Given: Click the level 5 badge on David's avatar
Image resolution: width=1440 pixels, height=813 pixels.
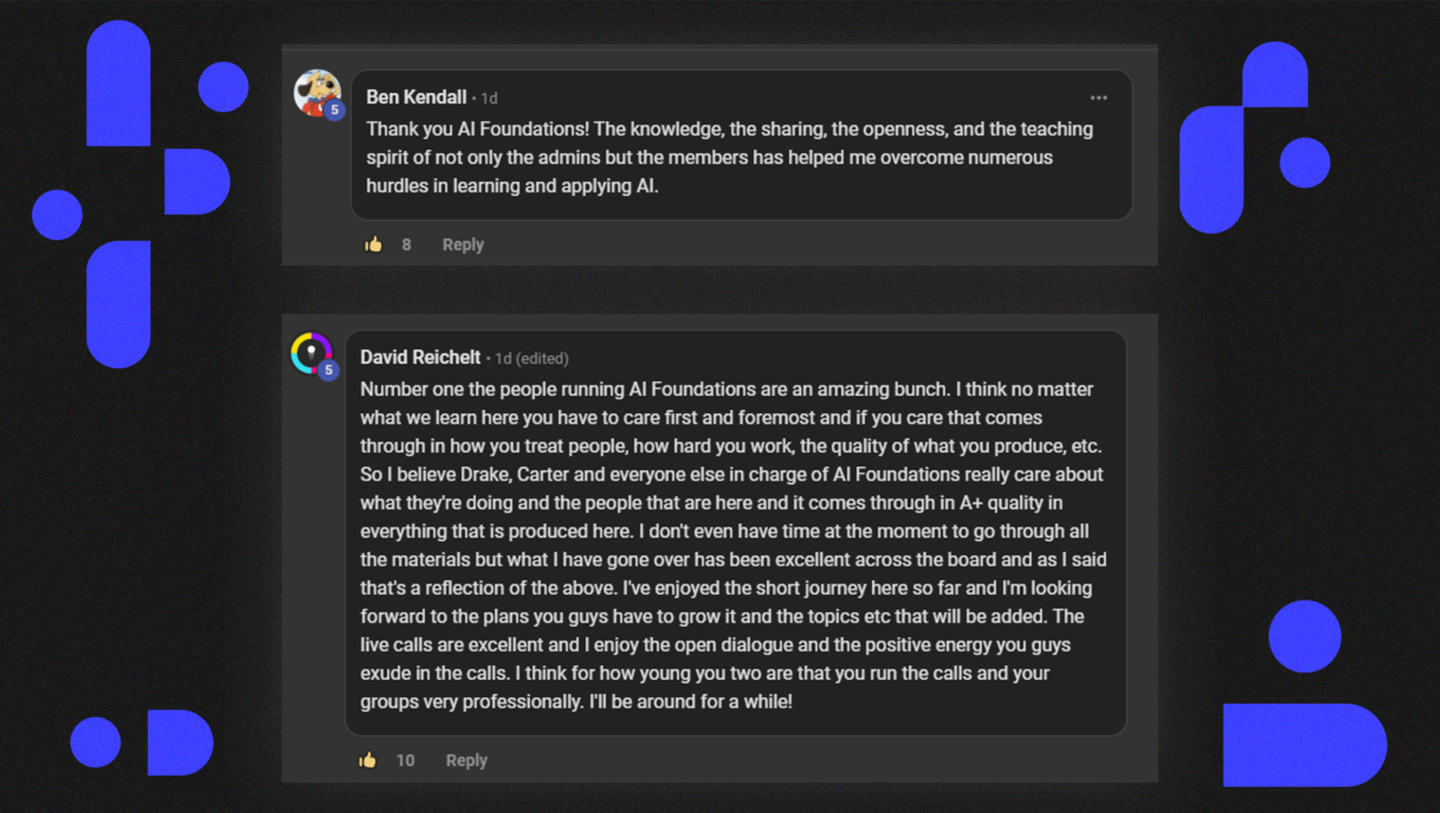Looking at the screenshot, I should pyautogui.click(x=327, y=370).
